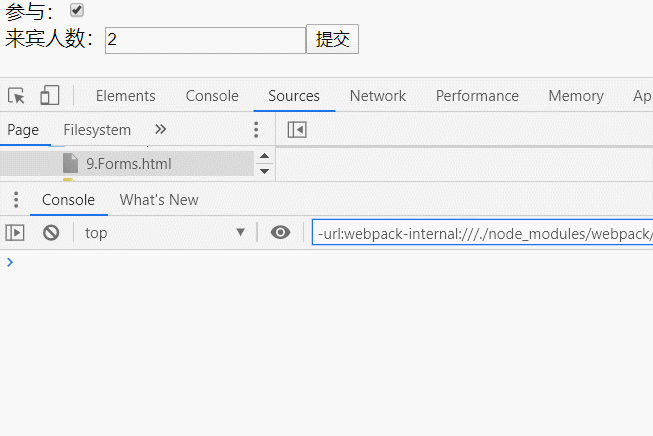The width and height of the screenshot is (653, 436).
Task: Select the 9.Forms.html file
Action: point(127,164)
